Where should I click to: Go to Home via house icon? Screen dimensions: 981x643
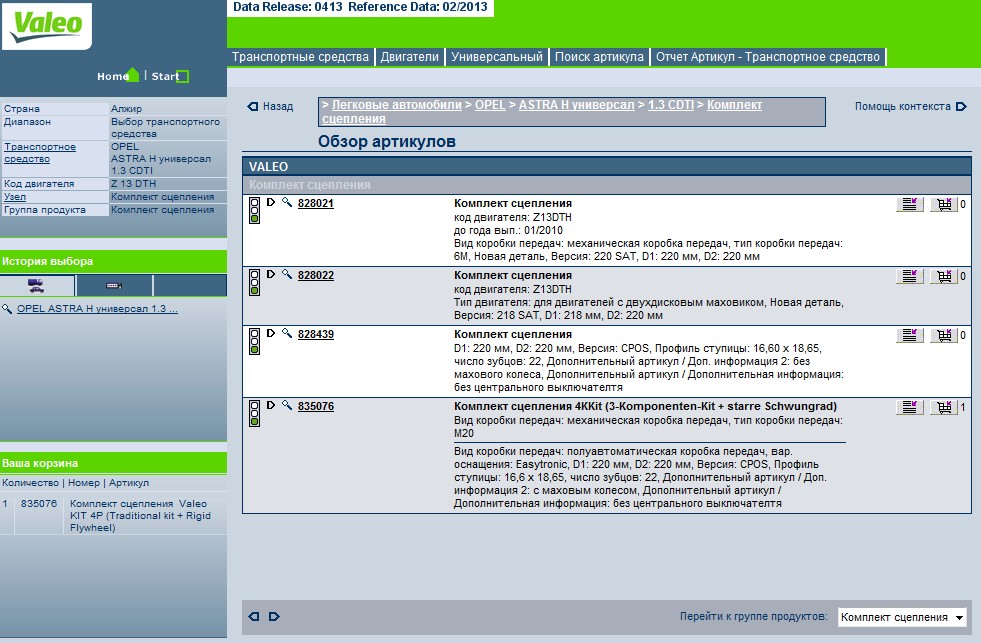tap(133, 75)
